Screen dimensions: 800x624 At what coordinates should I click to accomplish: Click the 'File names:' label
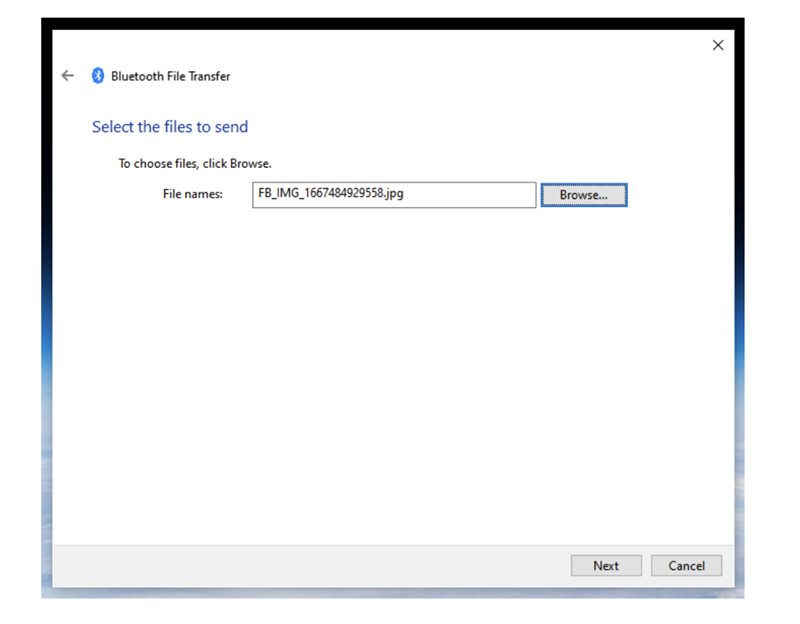click(192, 195)
